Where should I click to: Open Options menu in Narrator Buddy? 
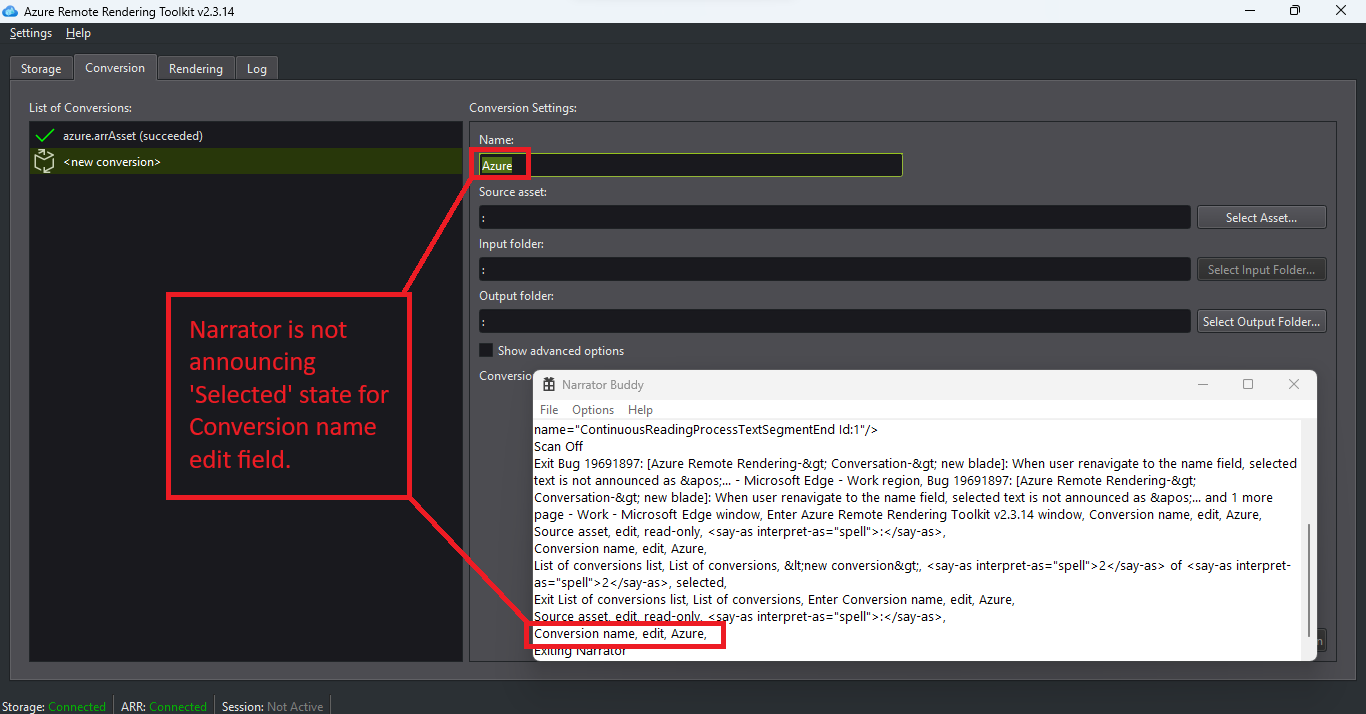593,410
